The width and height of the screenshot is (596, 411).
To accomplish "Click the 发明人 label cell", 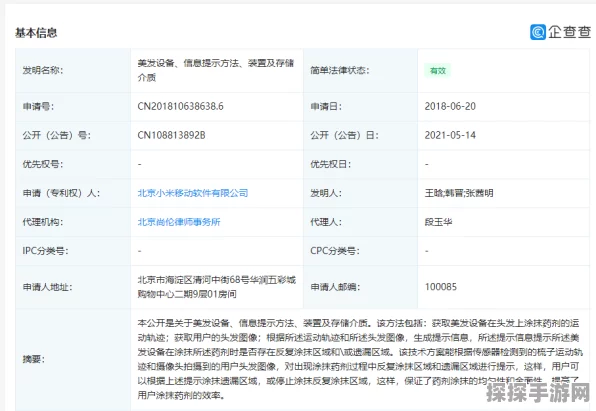I will (360, 193).
